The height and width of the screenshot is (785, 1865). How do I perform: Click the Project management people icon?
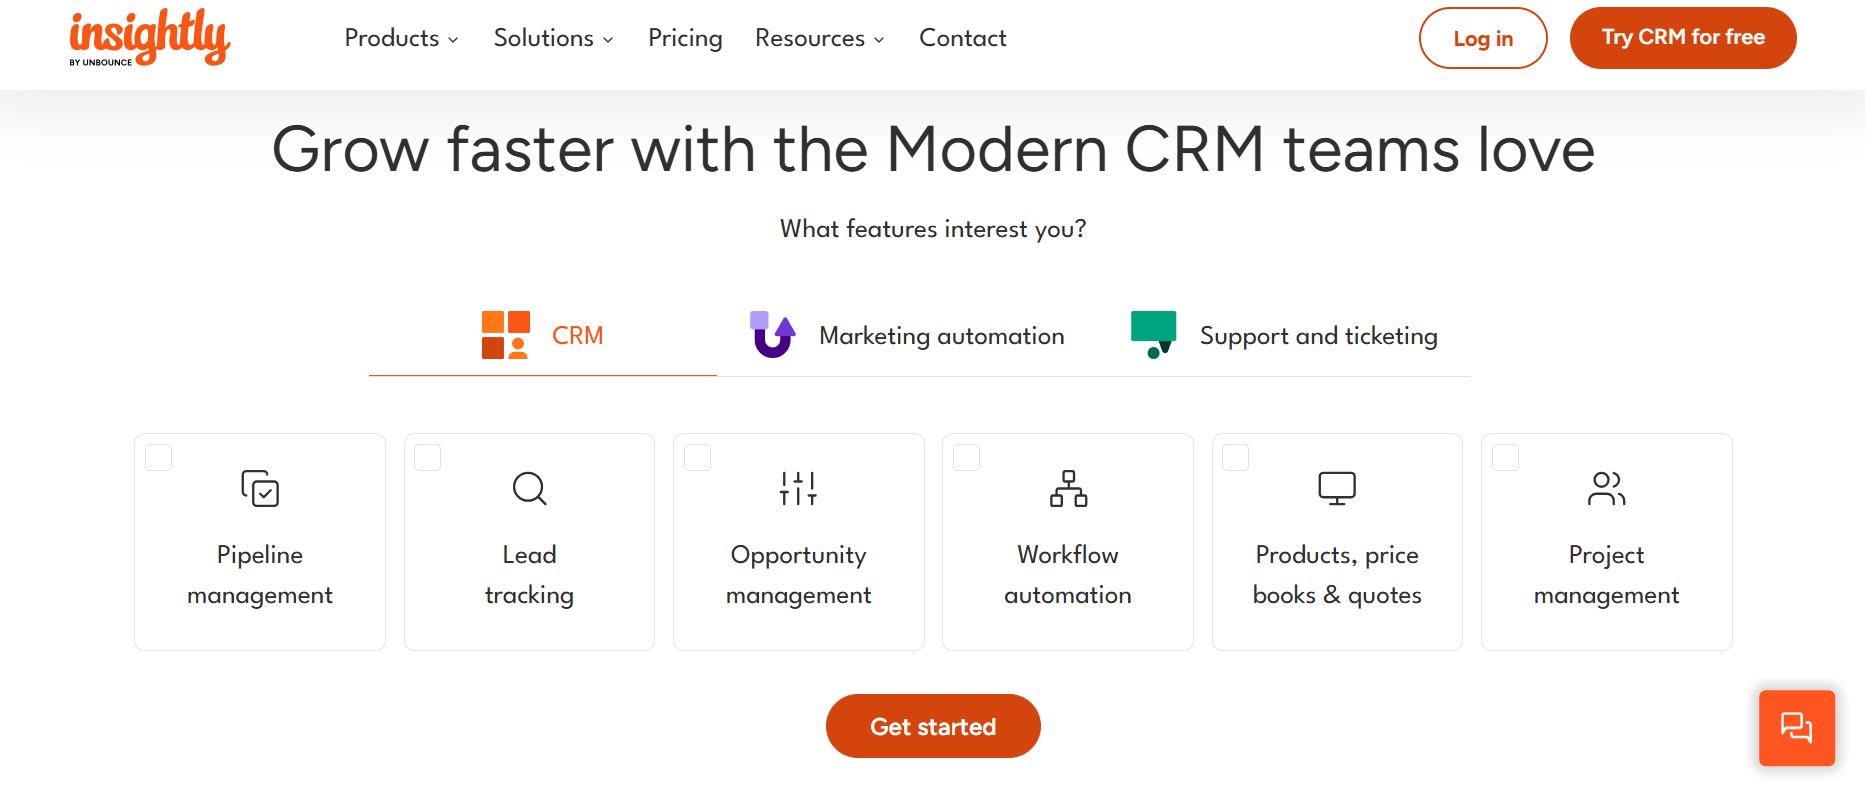tap(1606, 488)
